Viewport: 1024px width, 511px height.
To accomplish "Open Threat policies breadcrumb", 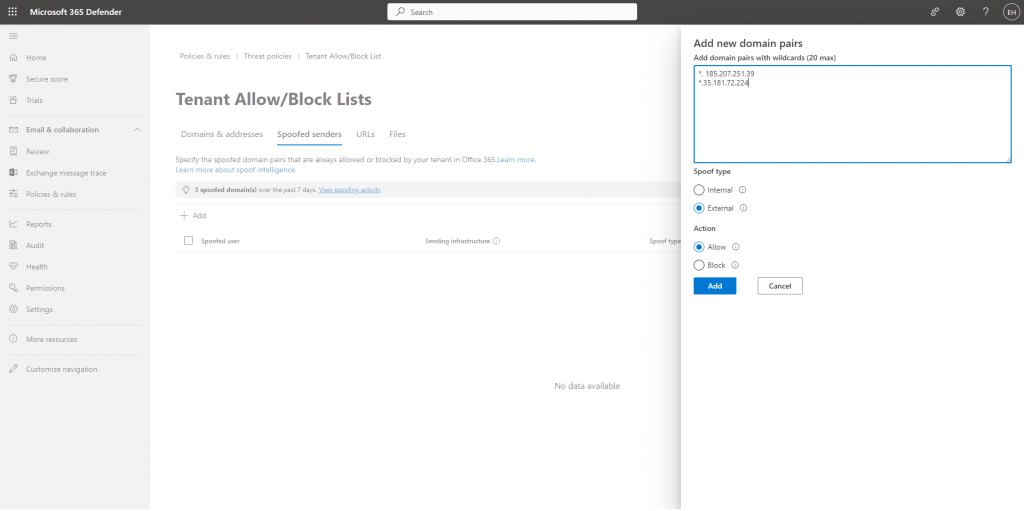I will 268,56.
